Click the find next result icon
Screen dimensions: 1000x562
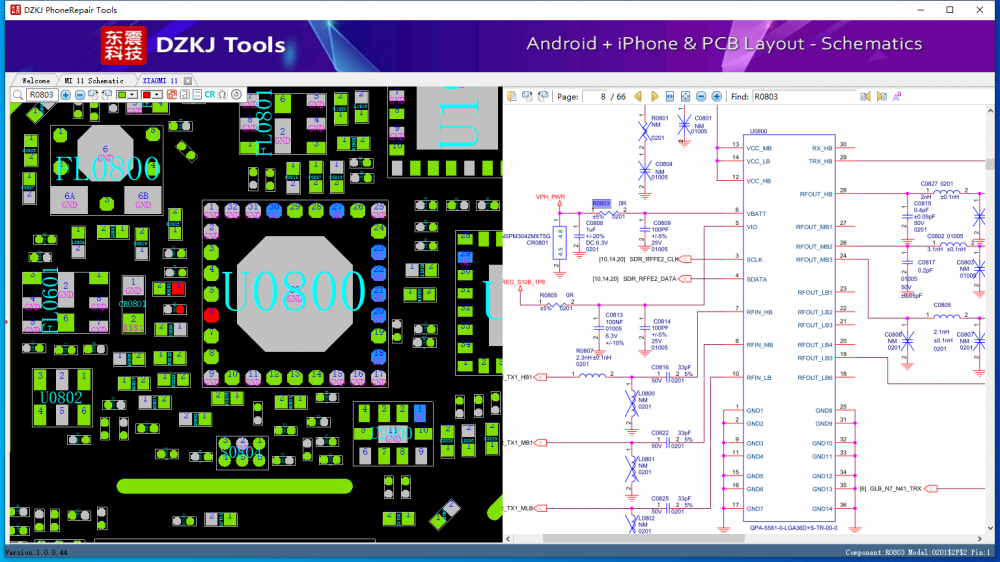882,96
